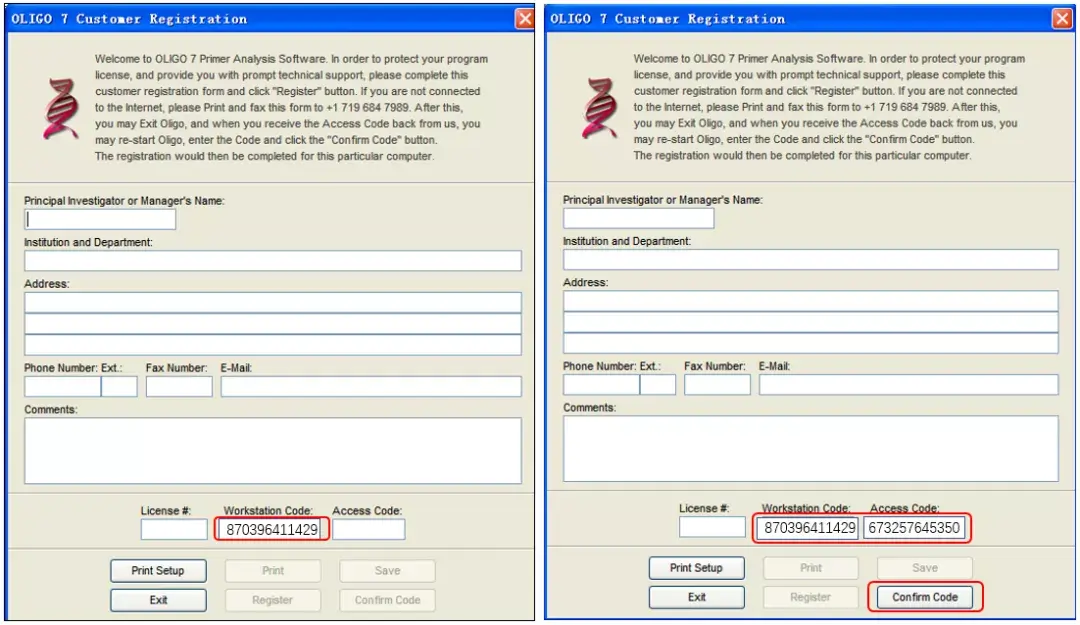Click Exit button in left window
Viewport: 1080px width, 625px height.
coord(158,600)
